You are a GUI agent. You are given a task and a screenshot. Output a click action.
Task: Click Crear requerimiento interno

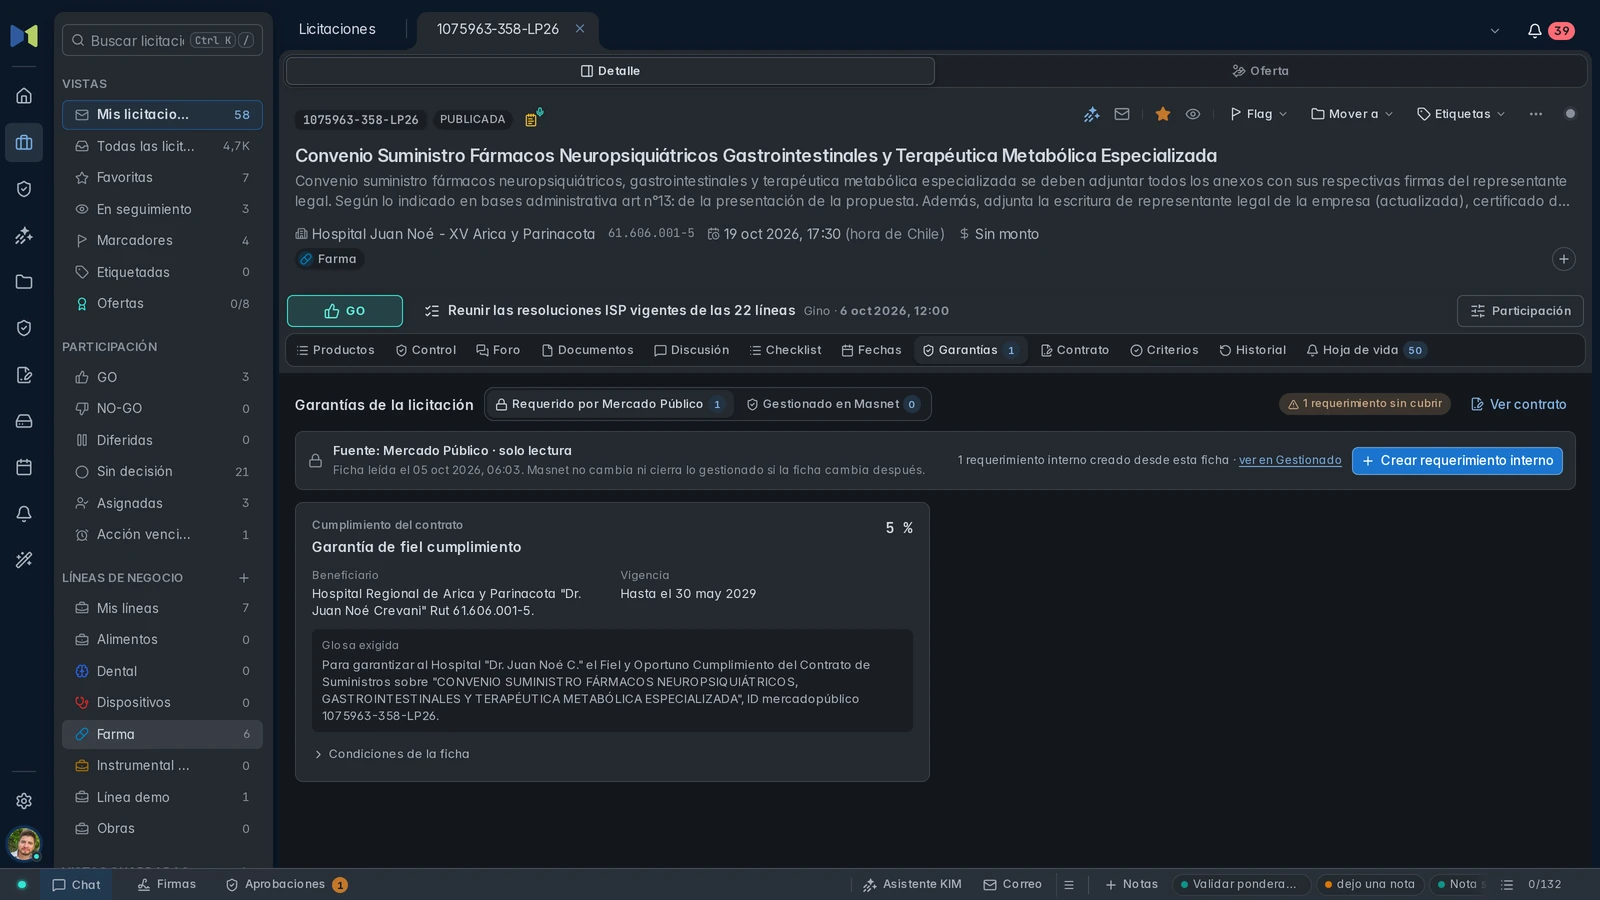click(1457, 461)
